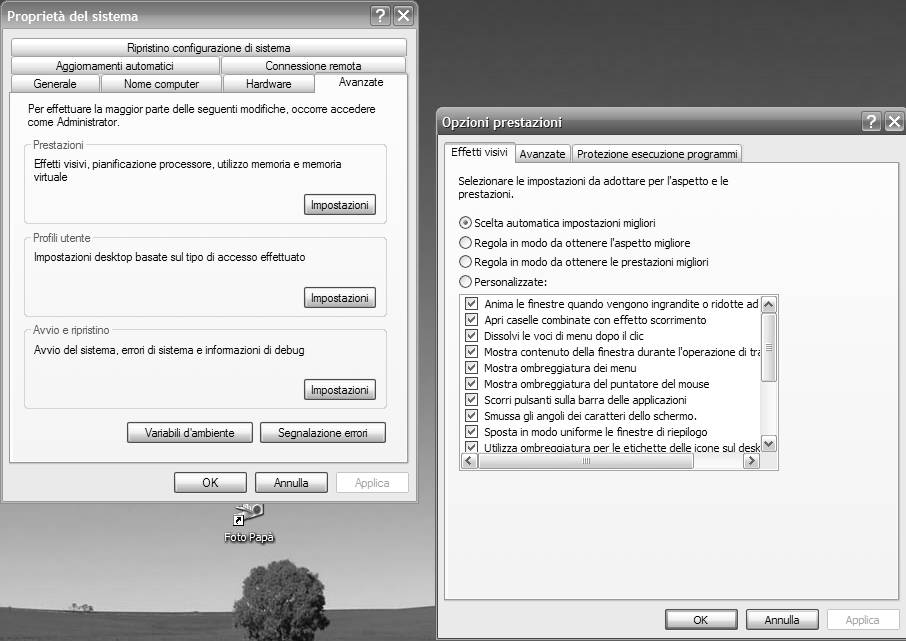Click Impostazioni in the Profili utente section
Screen dimensions: 906x641
[x=340, y=298]
